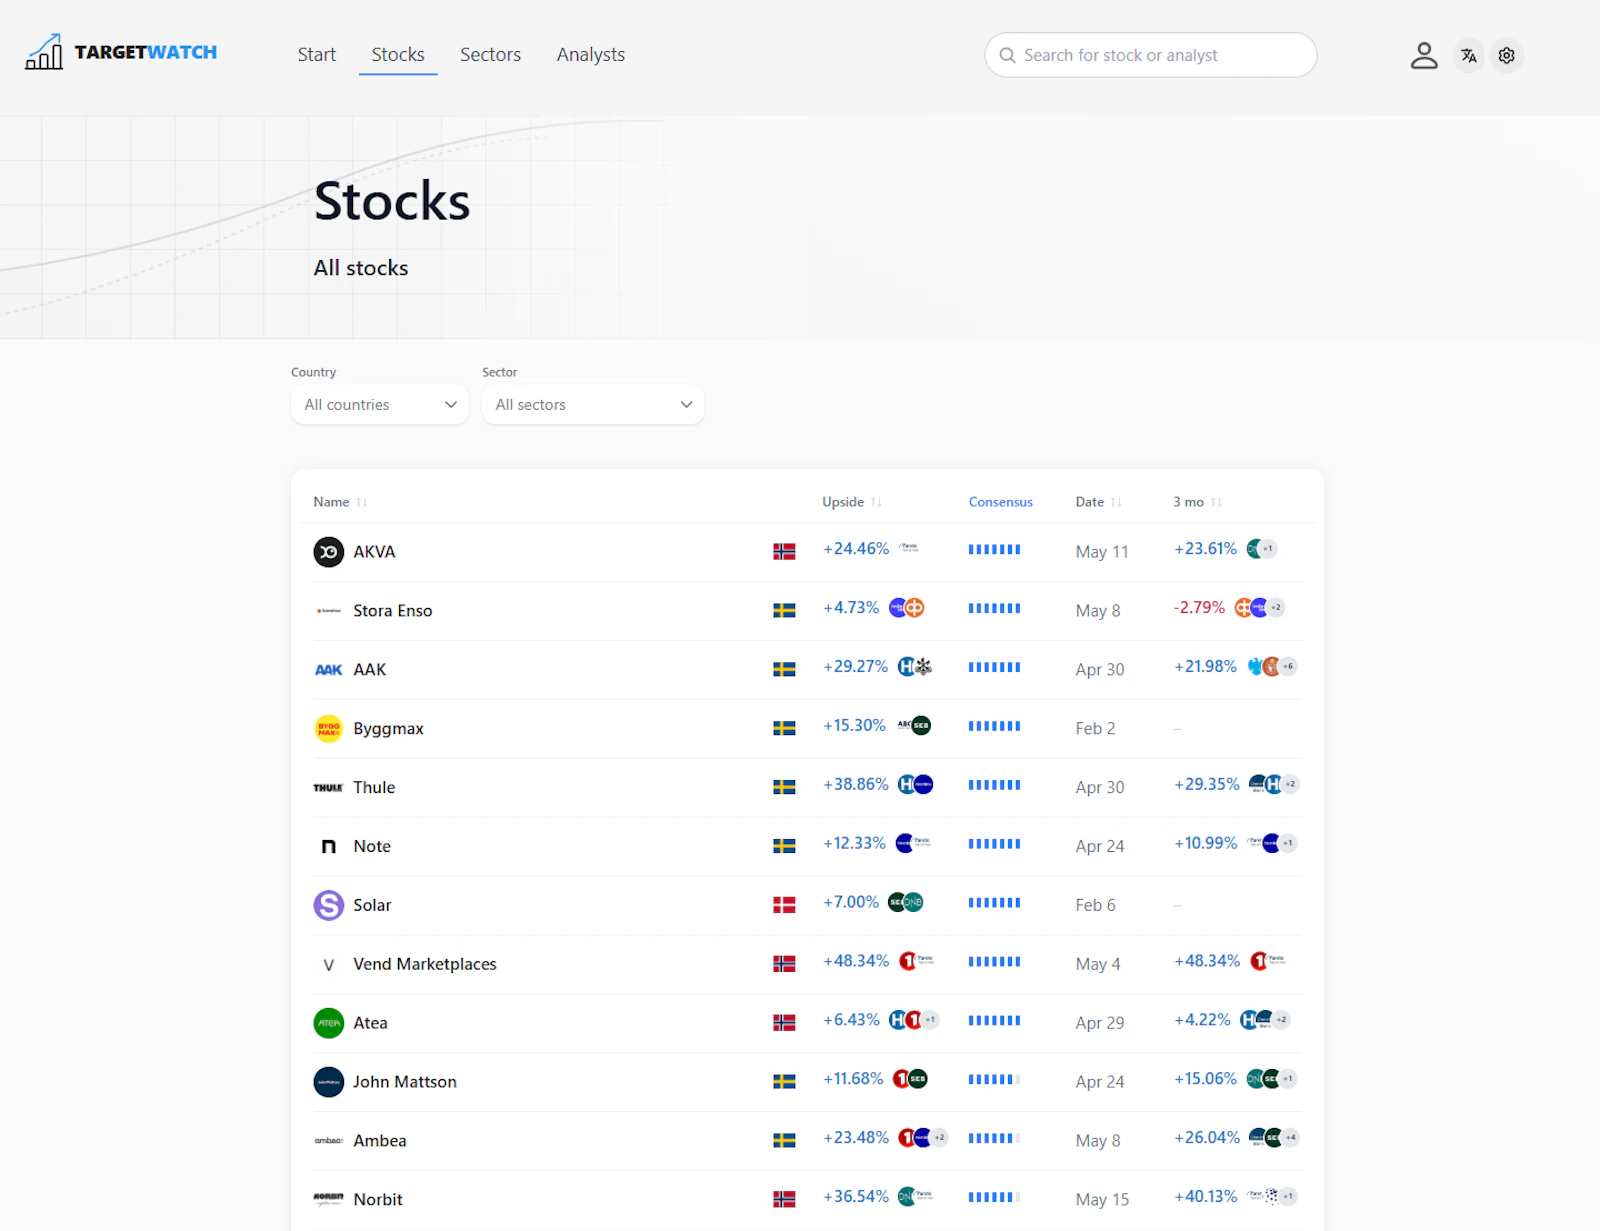
Task: Click the Atea stock name
Action: pos(370,1023)
